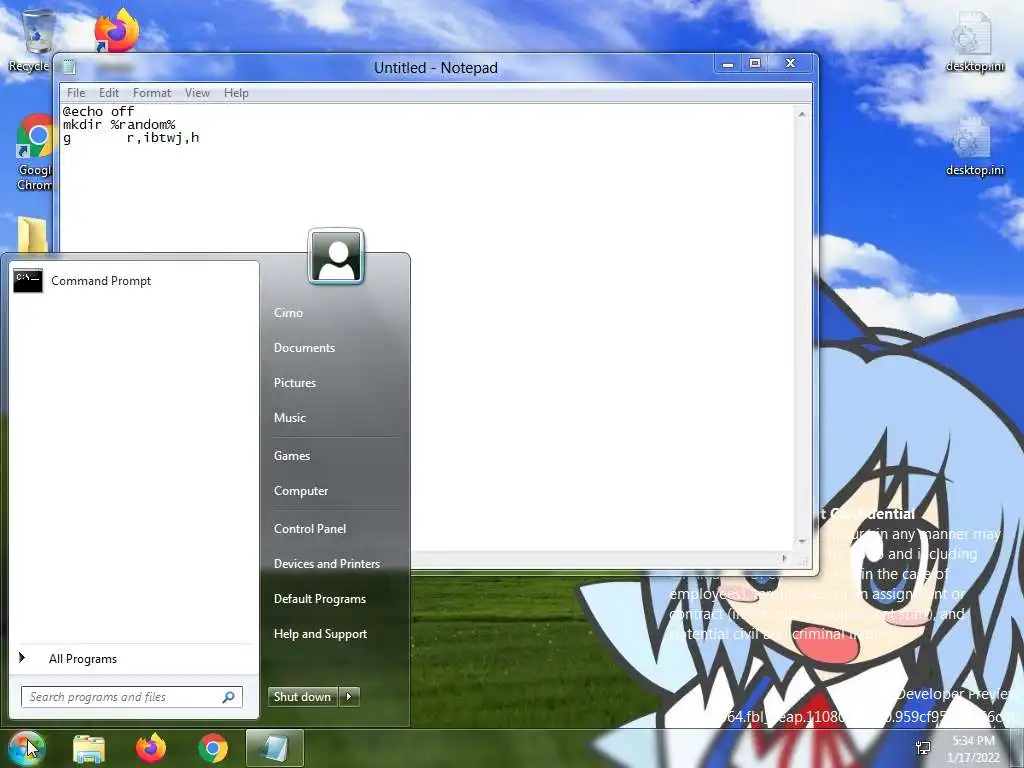Click Notepad horizontal scrollbar right arrow

(785, 558)
